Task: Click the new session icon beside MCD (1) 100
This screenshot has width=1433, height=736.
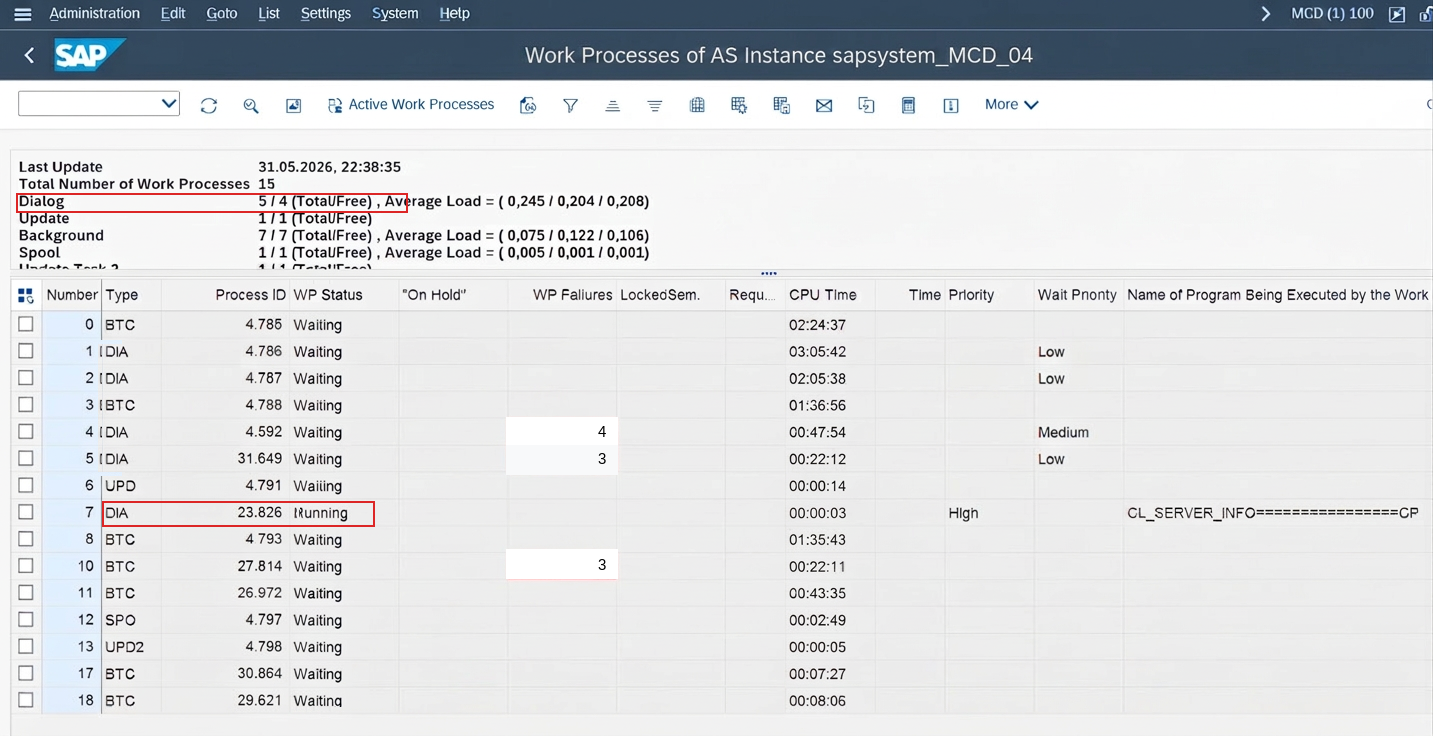Action: click(1397, 14)
